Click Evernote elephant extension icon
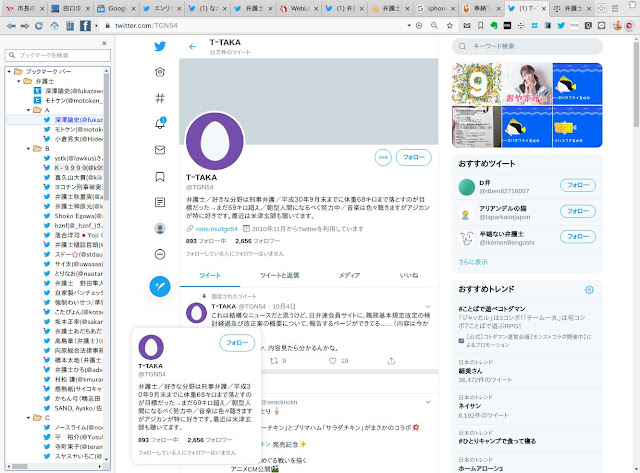 tap(494, 26)
